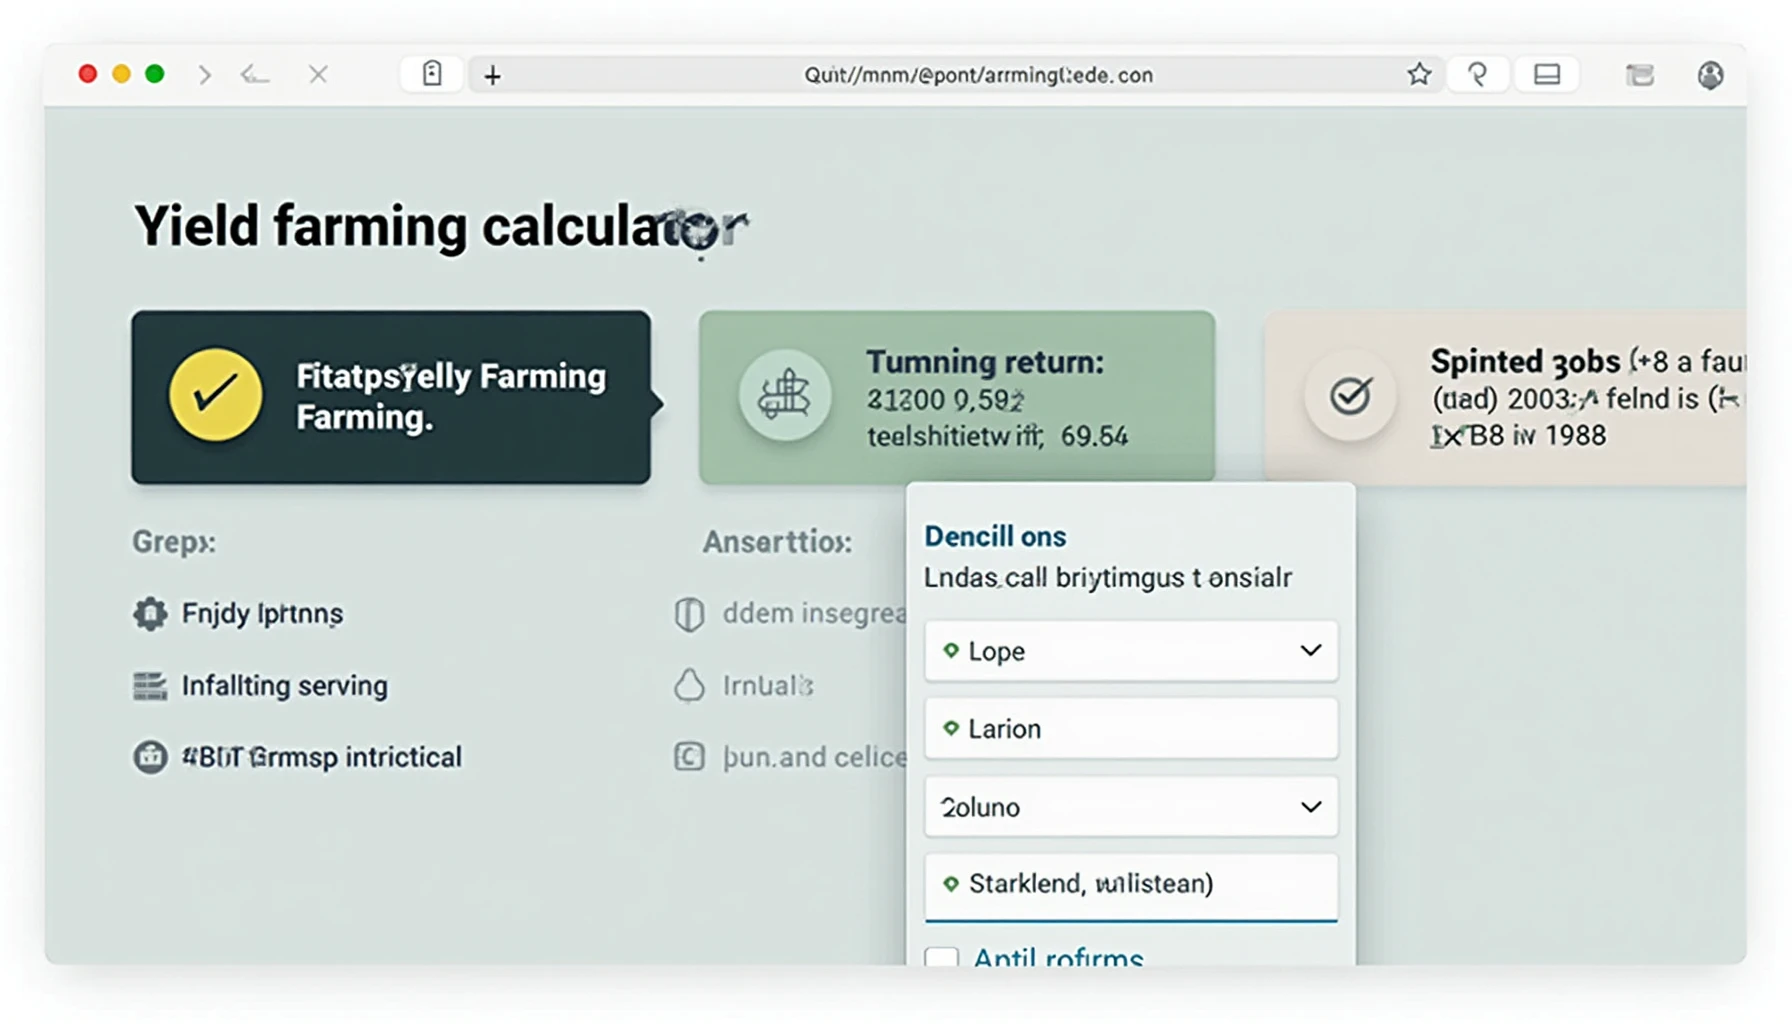Viewport: 1792px width, 1024px height.
Task: Stop loading with the X button
Action: pyautogui.click(x=318, y=75)
